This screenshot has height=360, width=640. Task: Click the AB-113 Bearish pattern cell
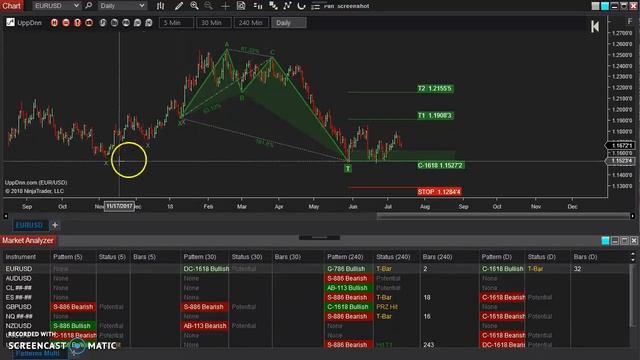pyautogui.click(x=204, y=326)
